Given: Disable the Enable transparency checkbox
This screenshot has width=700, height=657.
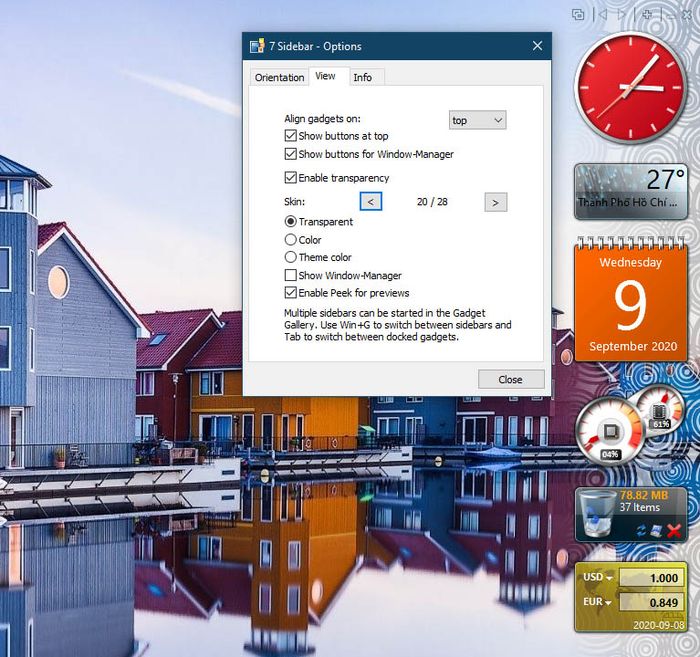Looking at the screenshot, I should (x=291, y=177).
